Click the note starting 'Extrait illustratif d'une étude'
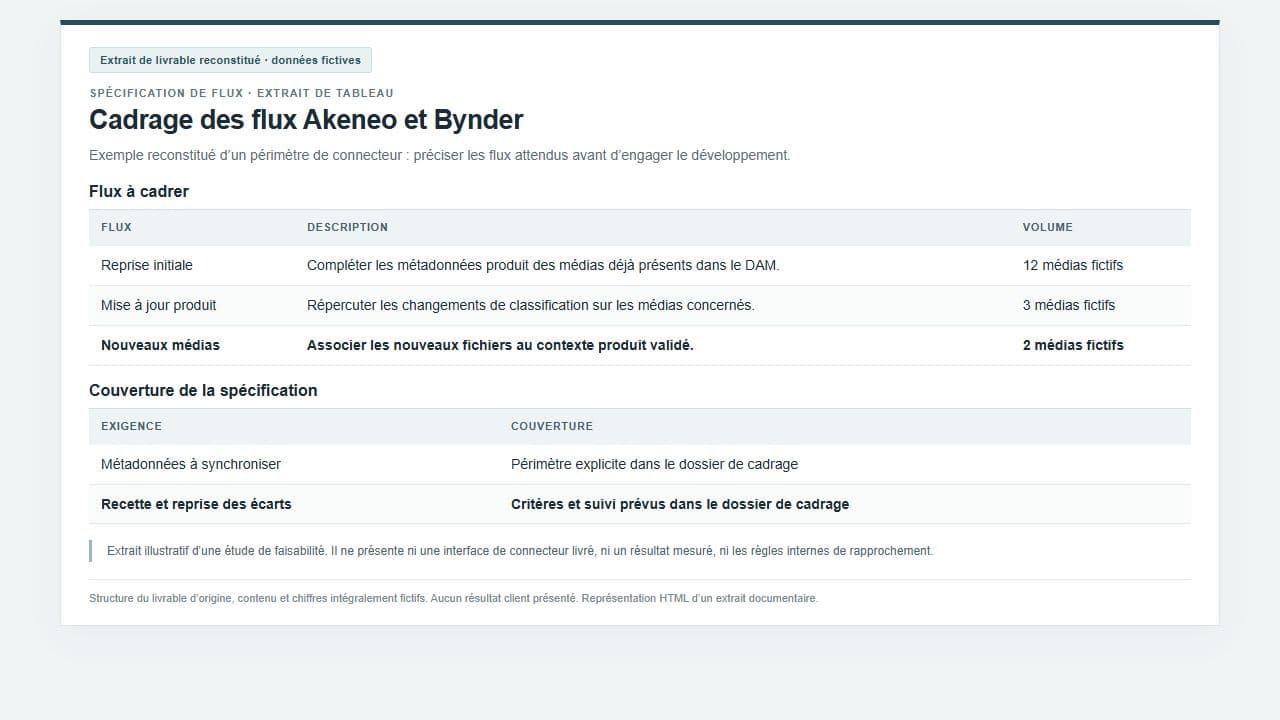This screenshot has width=1280, height=720. click(x=520, y=551)
